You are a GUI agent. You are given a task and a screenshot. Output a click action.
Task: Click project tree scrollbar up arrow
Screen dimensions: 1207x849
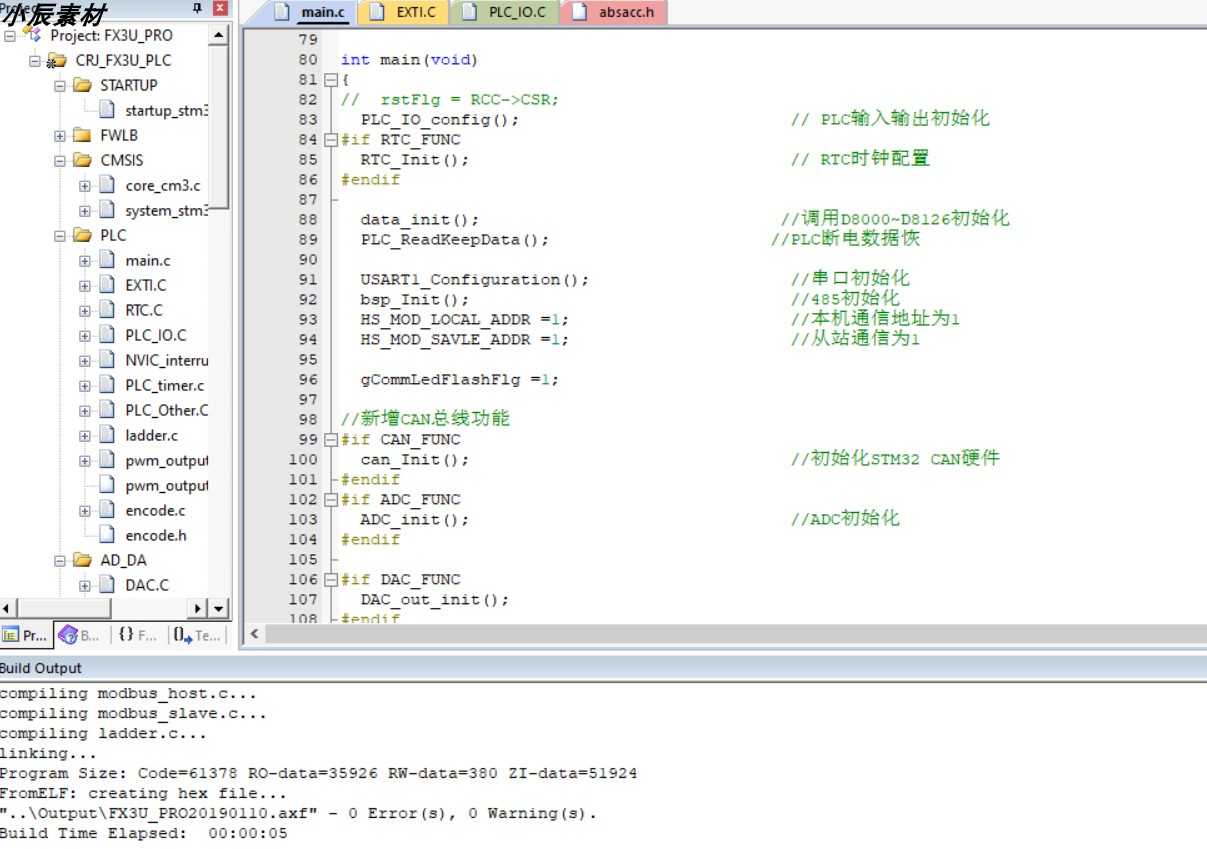[x=220, y=35]
